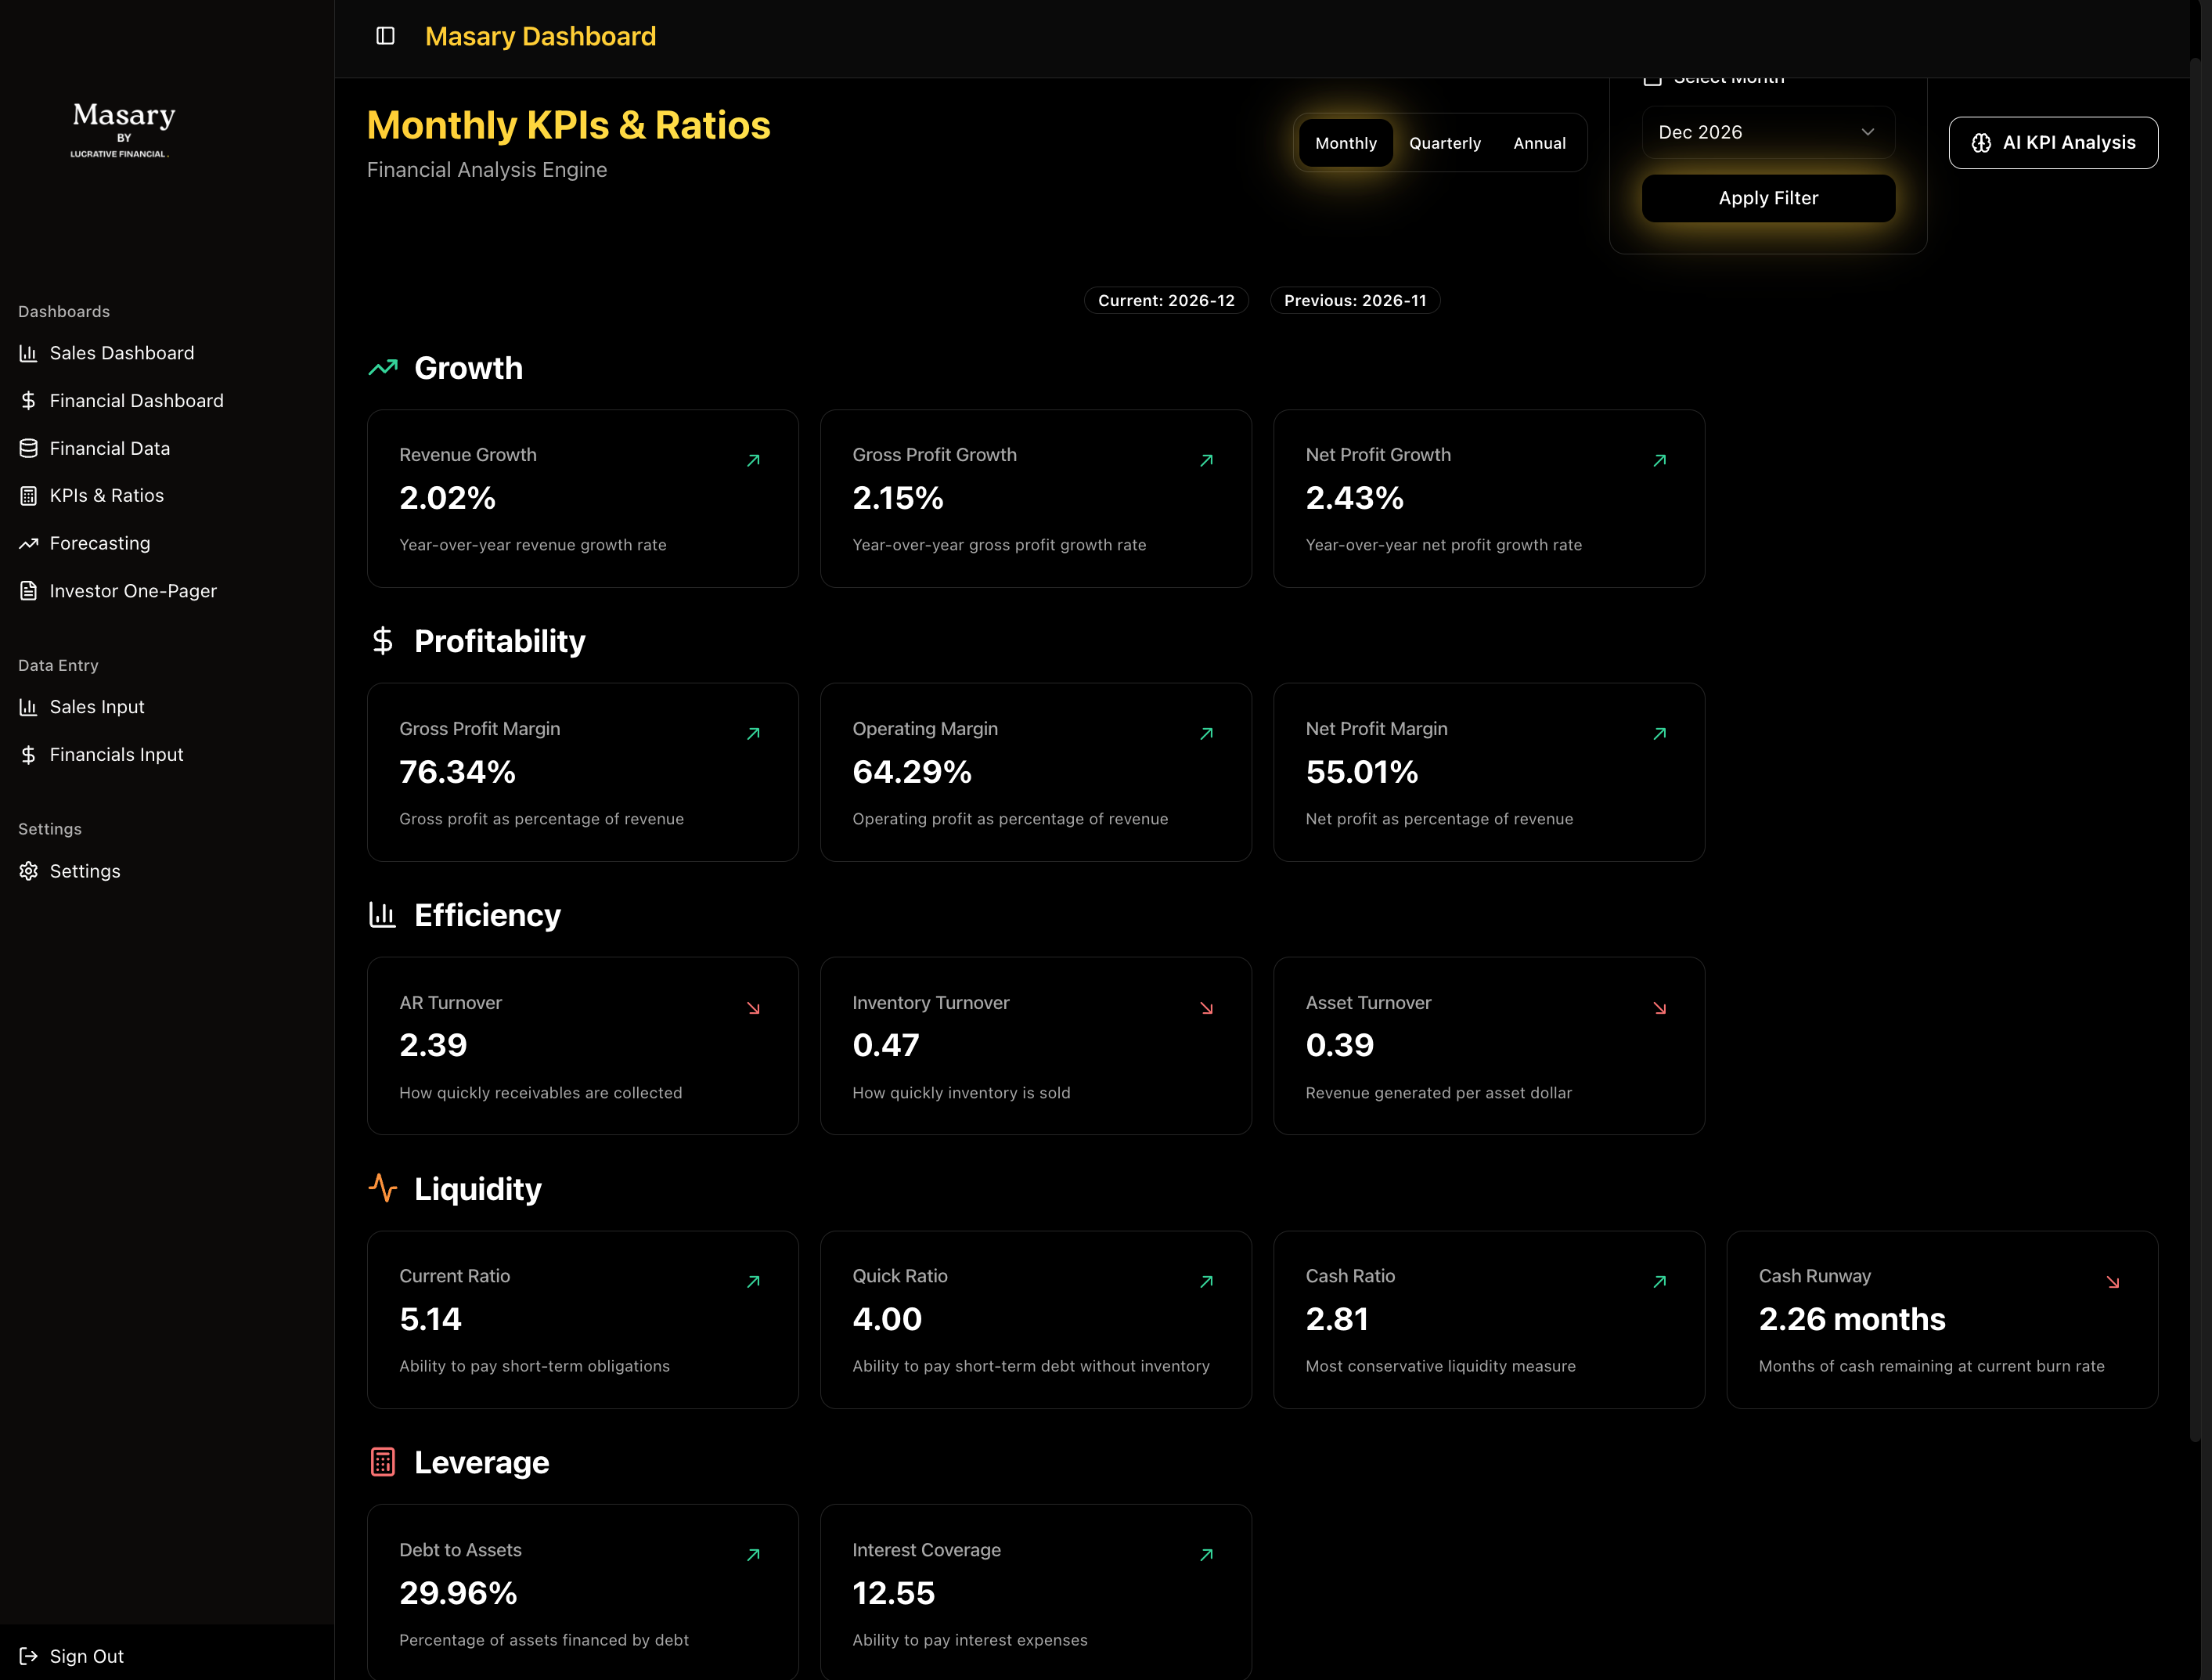The width and height of the screenshot is (2212, 1680).
Task: Click the brain icon in AI KPI Analysis
Action: coord(1980,143)
